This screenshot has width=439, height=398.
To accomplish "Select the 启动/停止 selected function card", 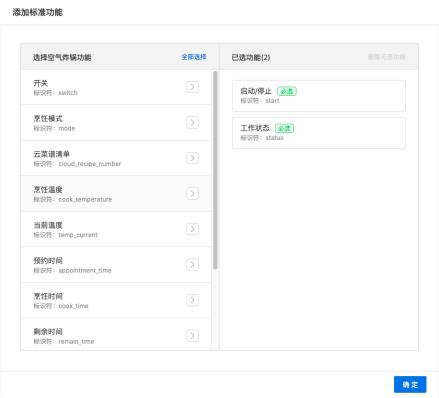I will (319, 96).
